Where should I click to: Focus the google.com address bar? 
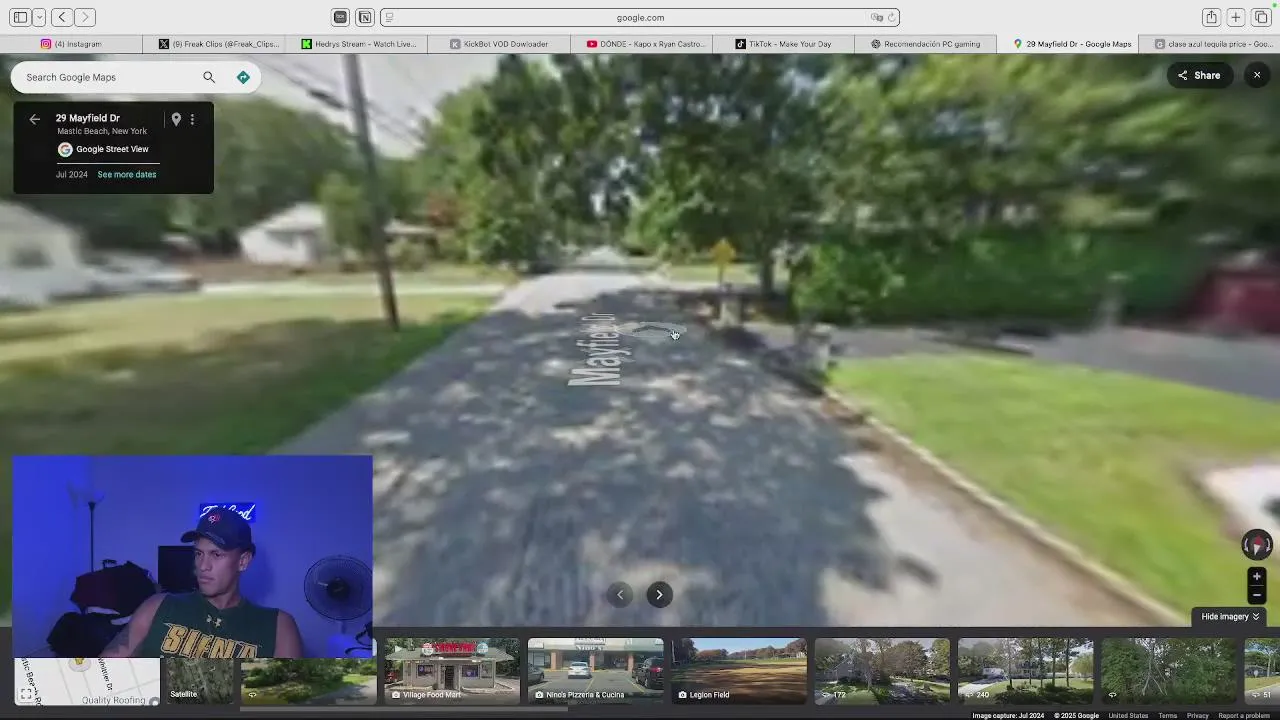point(640,17)
